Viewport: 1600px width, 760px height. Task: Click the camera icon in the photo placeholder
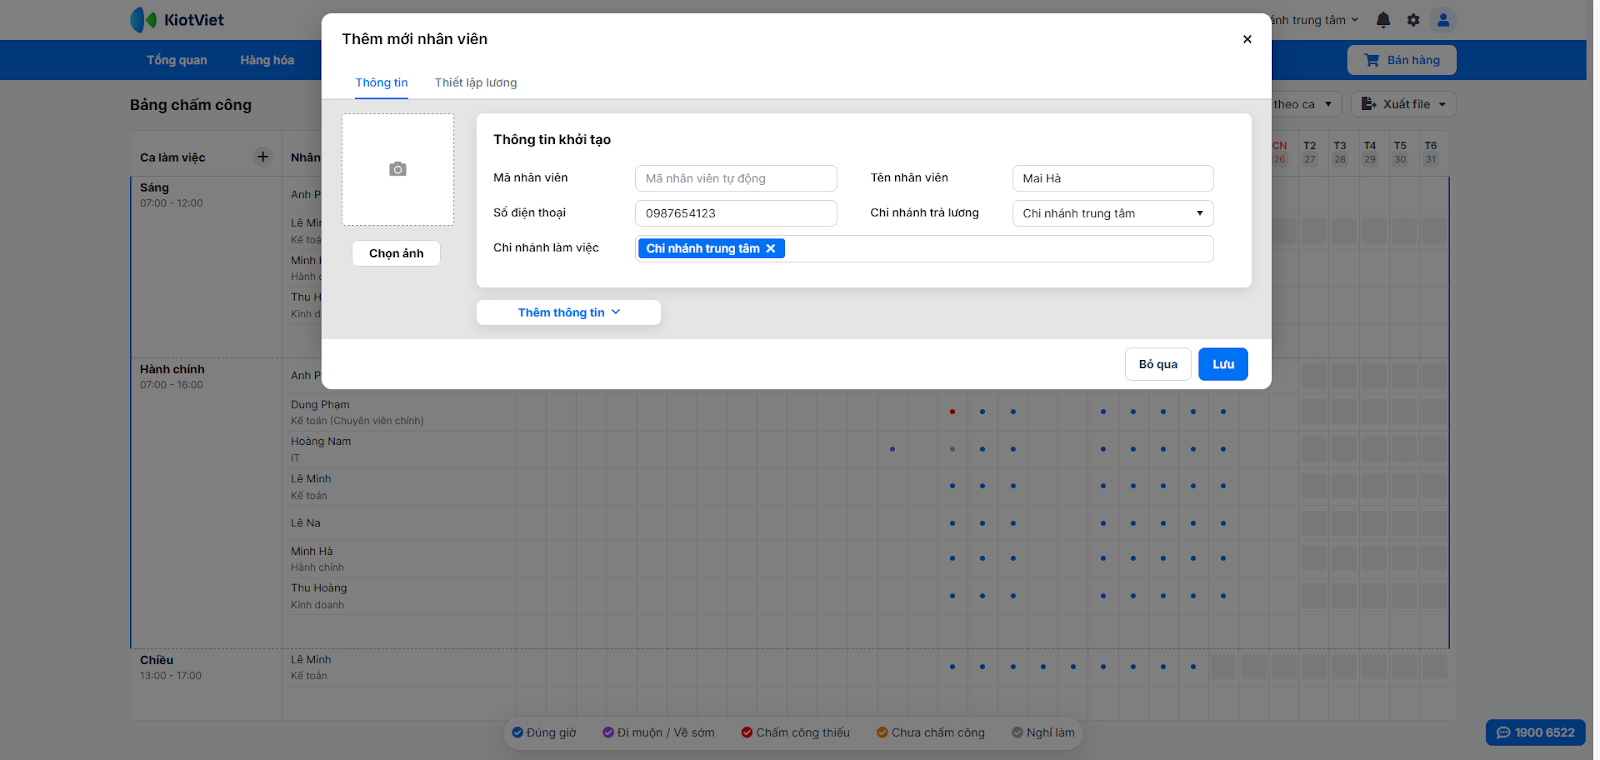tap(398, 170)
